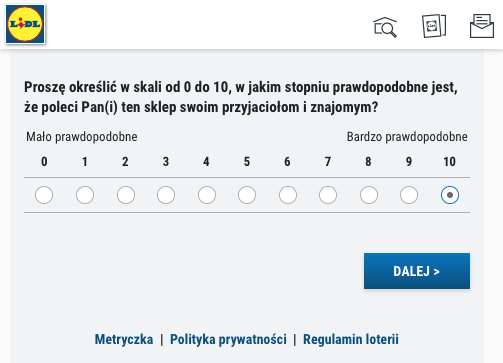Select rating 7 radio button

point(328,195)
